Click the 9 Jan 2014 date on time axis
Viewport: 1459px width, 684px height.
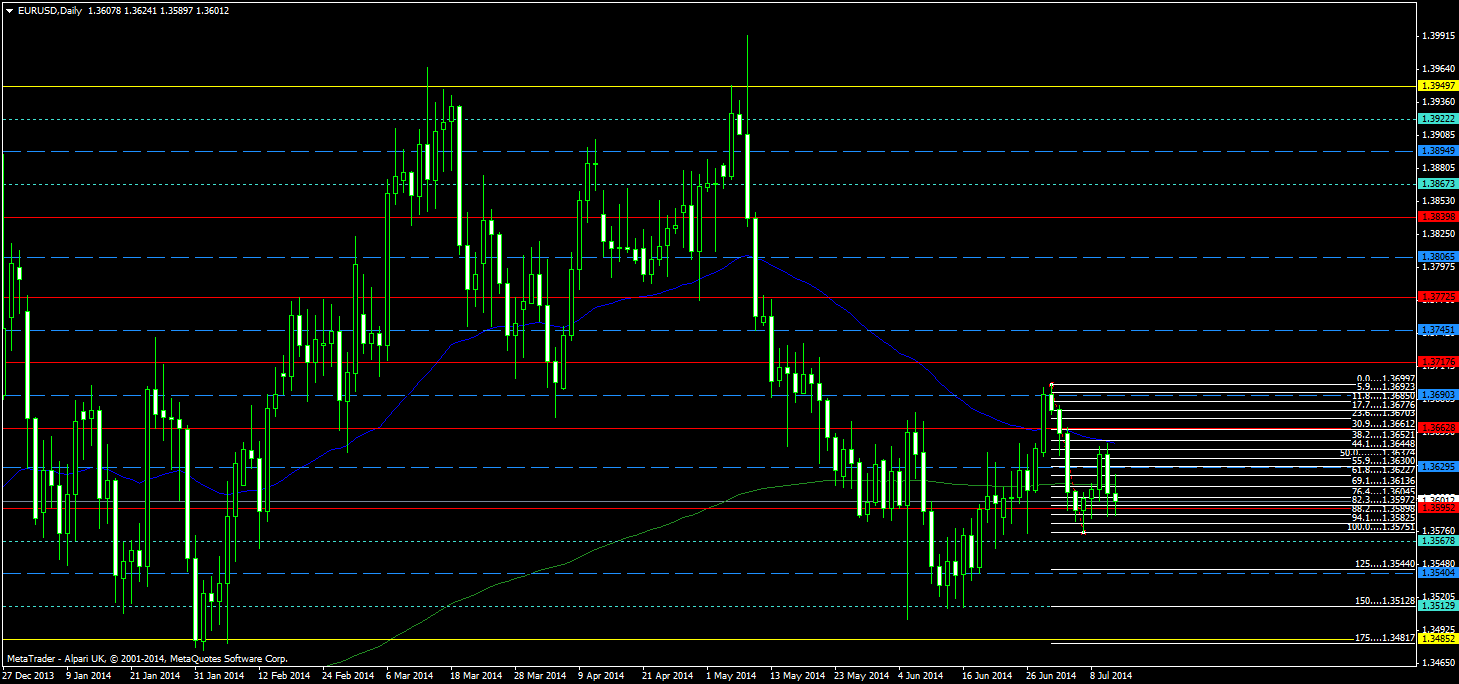(91, 676)
